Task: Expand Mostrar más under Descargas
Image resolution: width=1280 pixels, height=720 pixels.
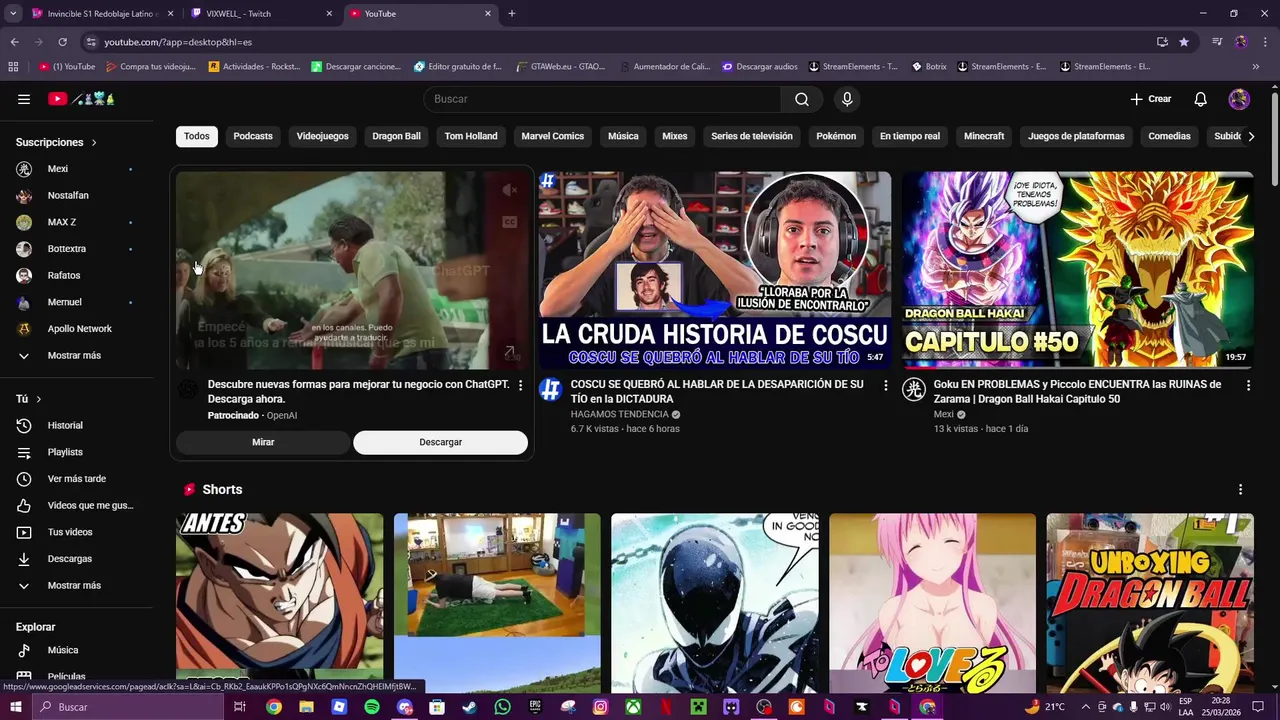Action: click(x=75, y=586)
